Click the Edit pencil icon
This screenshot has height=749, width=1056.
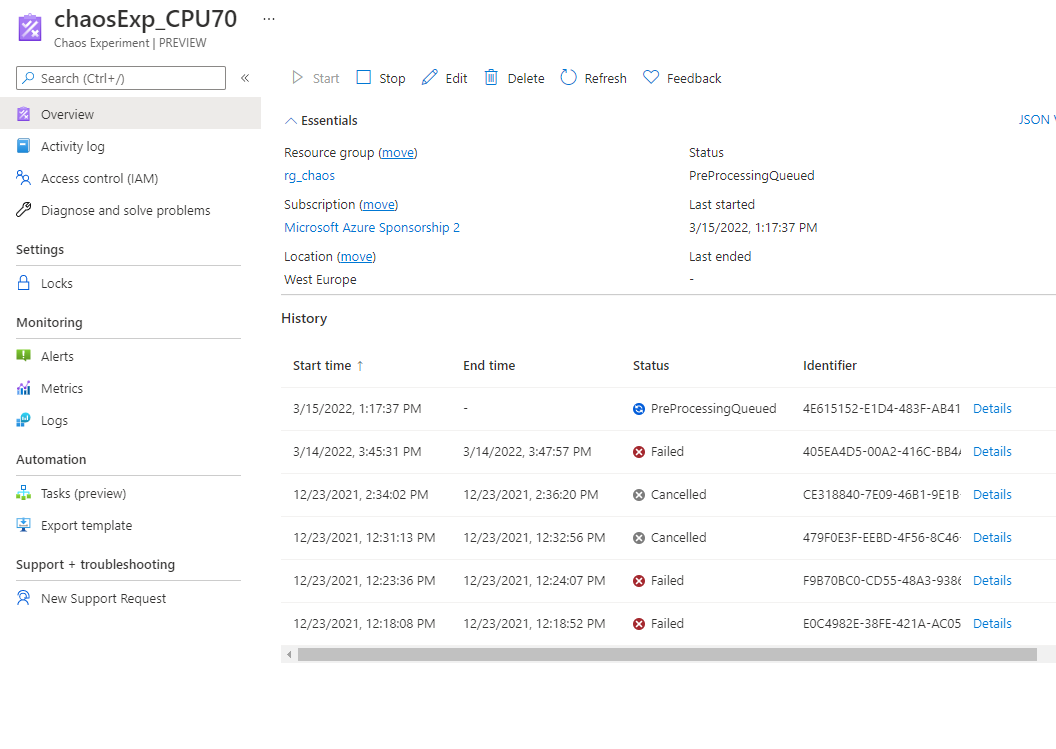tap(430, 78)
